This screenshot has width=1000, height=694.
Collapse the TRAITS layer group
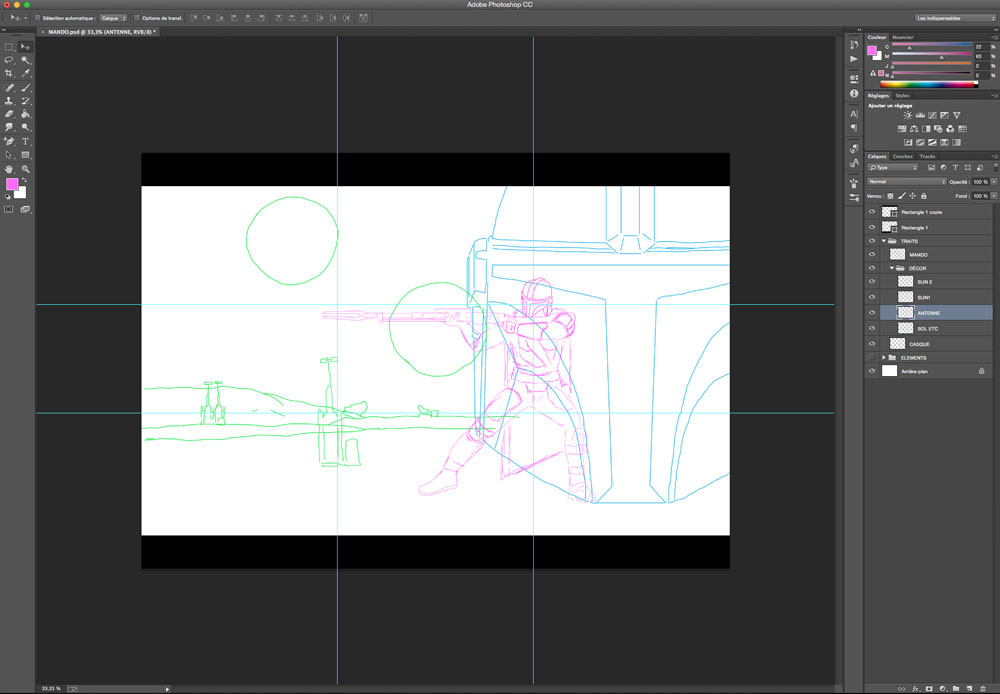click(x=884, y=241)
